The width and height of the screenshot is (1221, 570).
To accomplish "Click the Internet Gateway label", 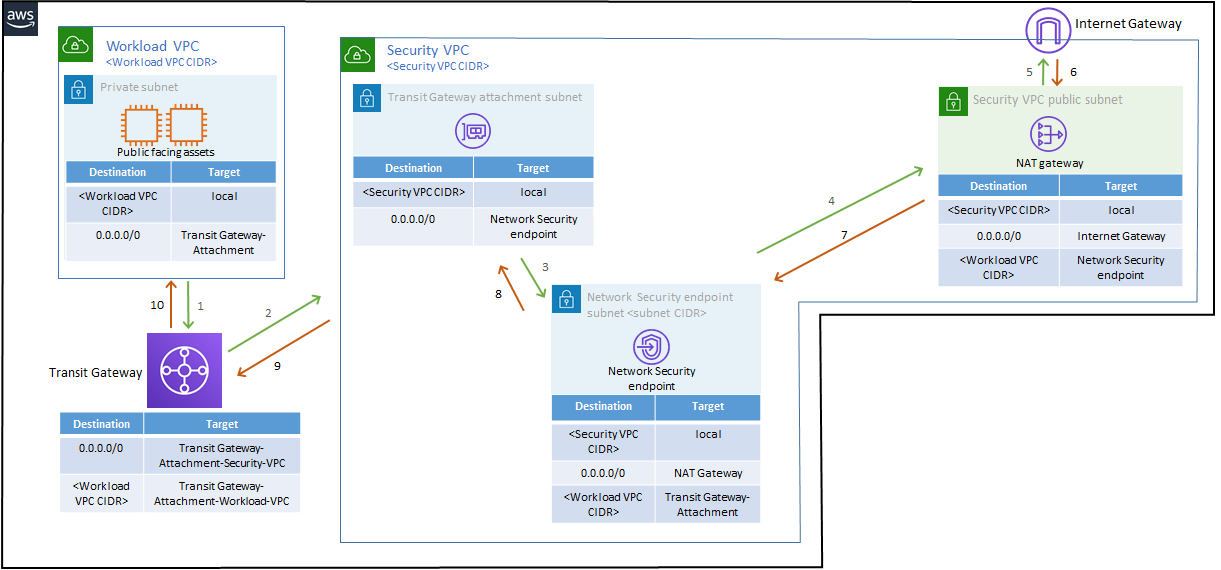I will 1128,24.
